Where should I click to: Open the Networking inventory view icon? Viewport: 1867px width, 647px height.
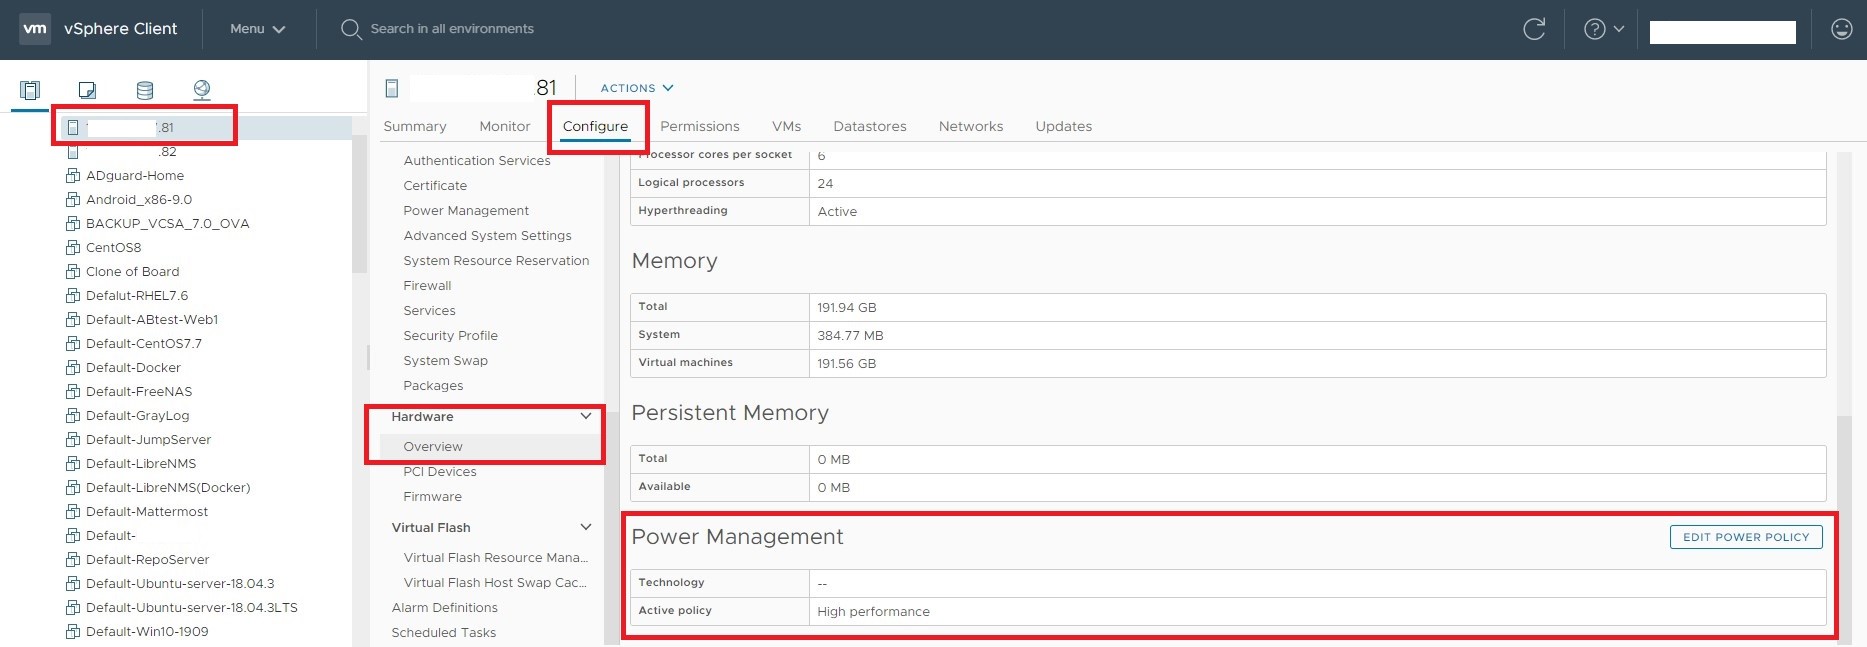click(202, 90)
